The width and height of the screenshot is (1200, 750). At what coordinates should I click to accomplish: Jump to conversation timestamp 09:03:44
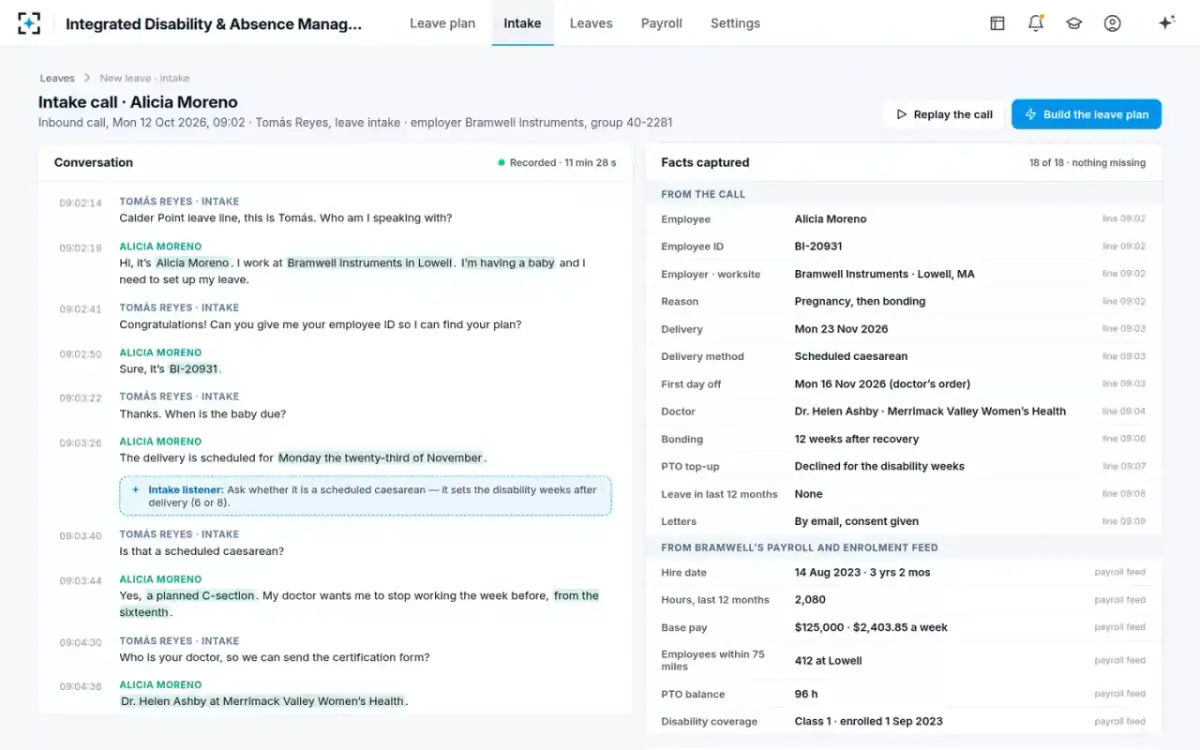coord(80,581)
